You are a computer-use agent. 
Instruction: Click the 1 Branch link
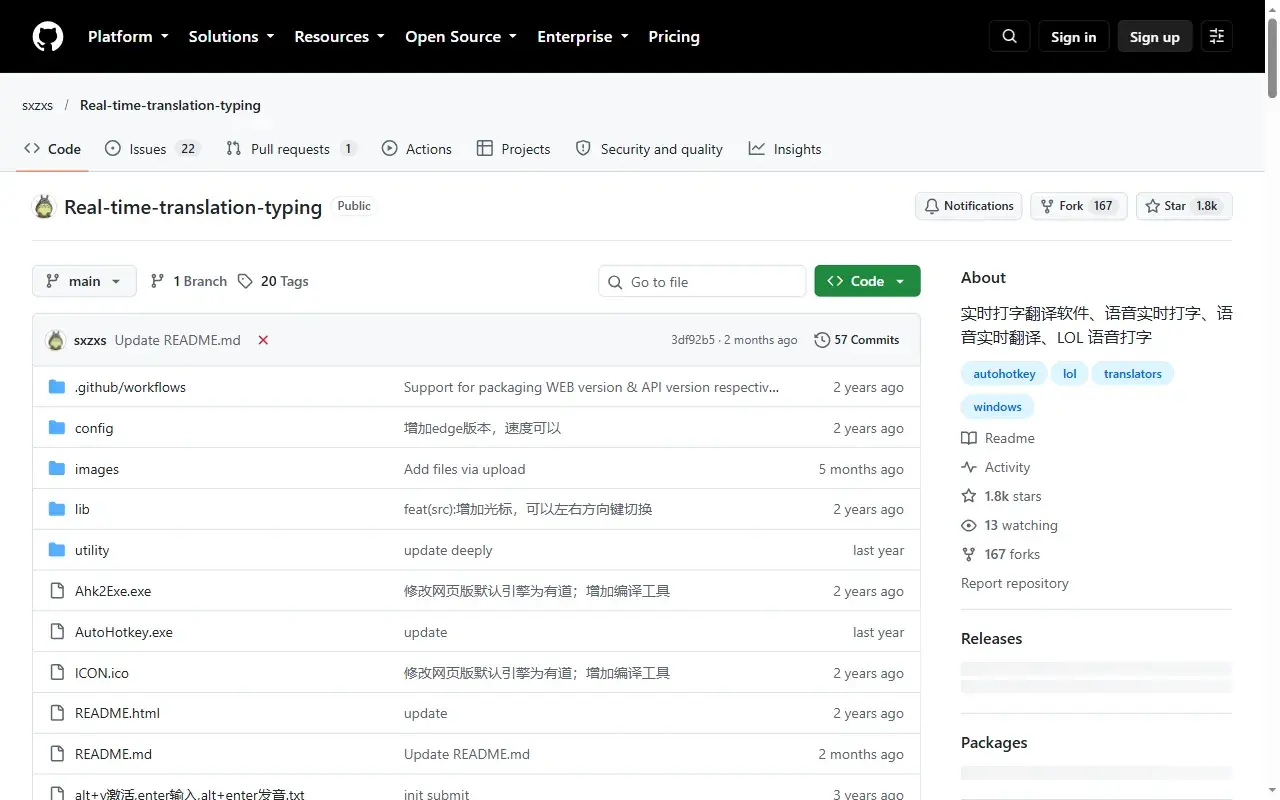pyautogui.click(x=189, y=281)
